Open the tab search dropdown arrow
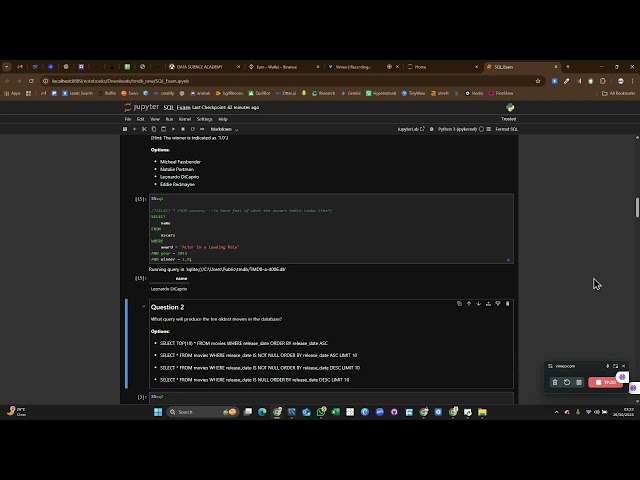The width and height of the screenshot is (640, 480). 7,67
